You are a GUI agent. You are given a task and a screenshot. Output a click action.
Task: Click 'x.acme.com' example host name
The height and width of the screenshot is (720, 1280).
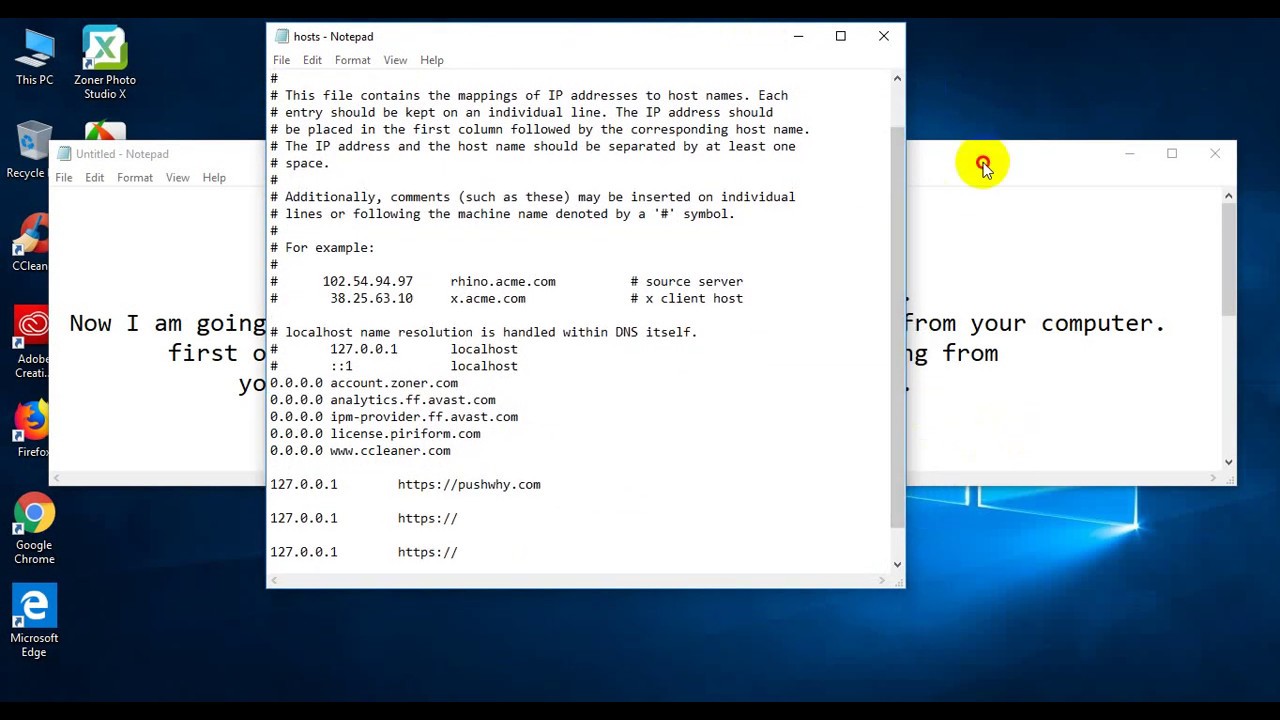488,299
